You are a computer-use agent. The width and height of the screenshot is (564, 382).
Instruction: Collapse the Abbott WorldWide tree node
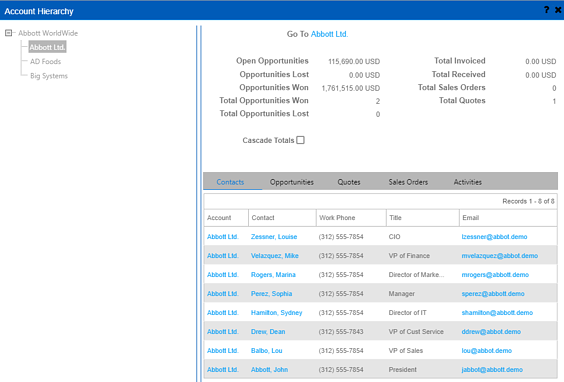[x=9, y=33]
